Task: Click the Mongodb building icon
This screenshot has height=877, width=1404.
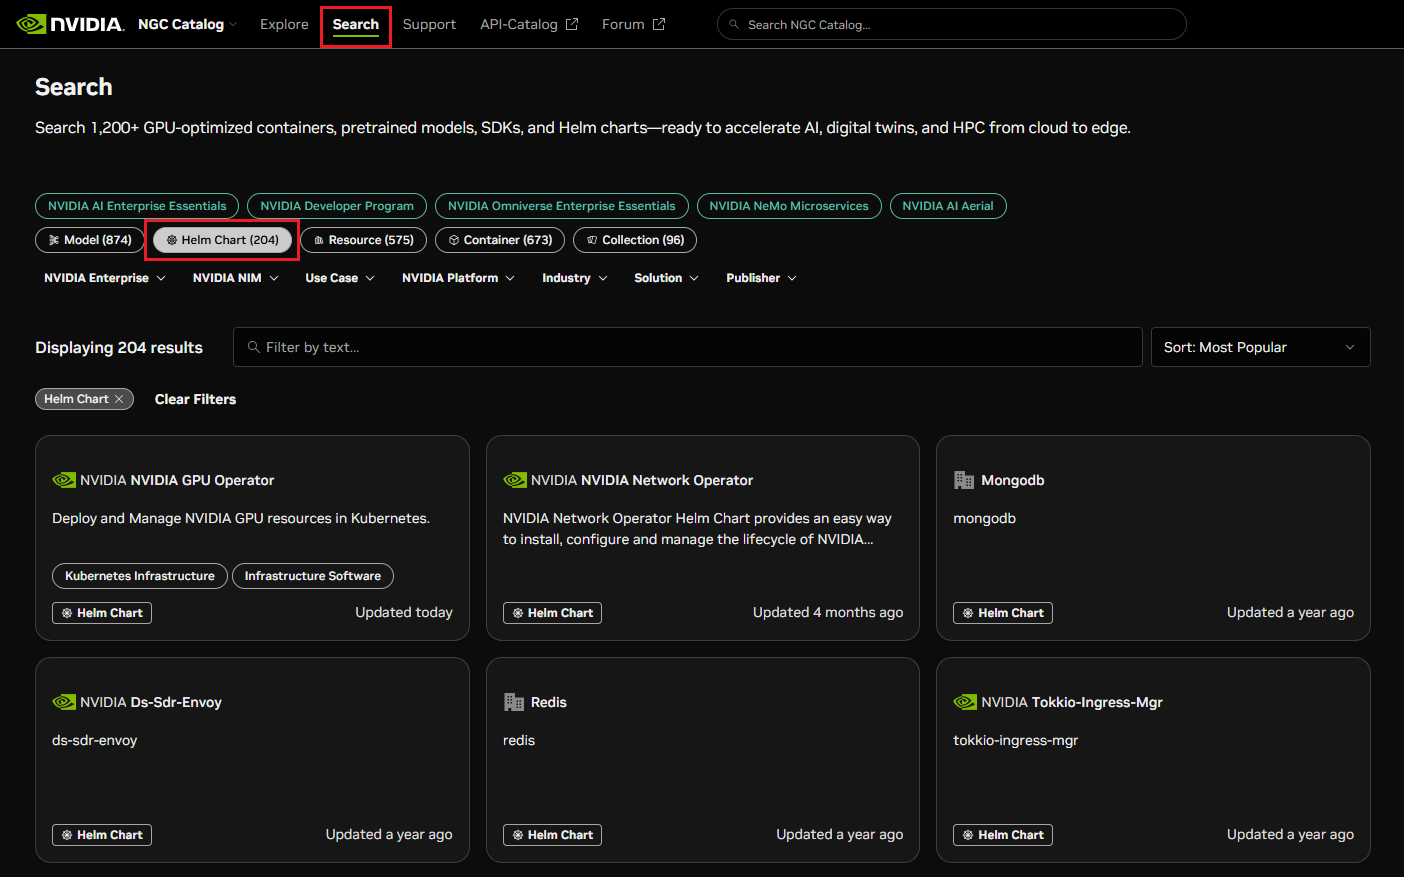Action: [964, 480]
